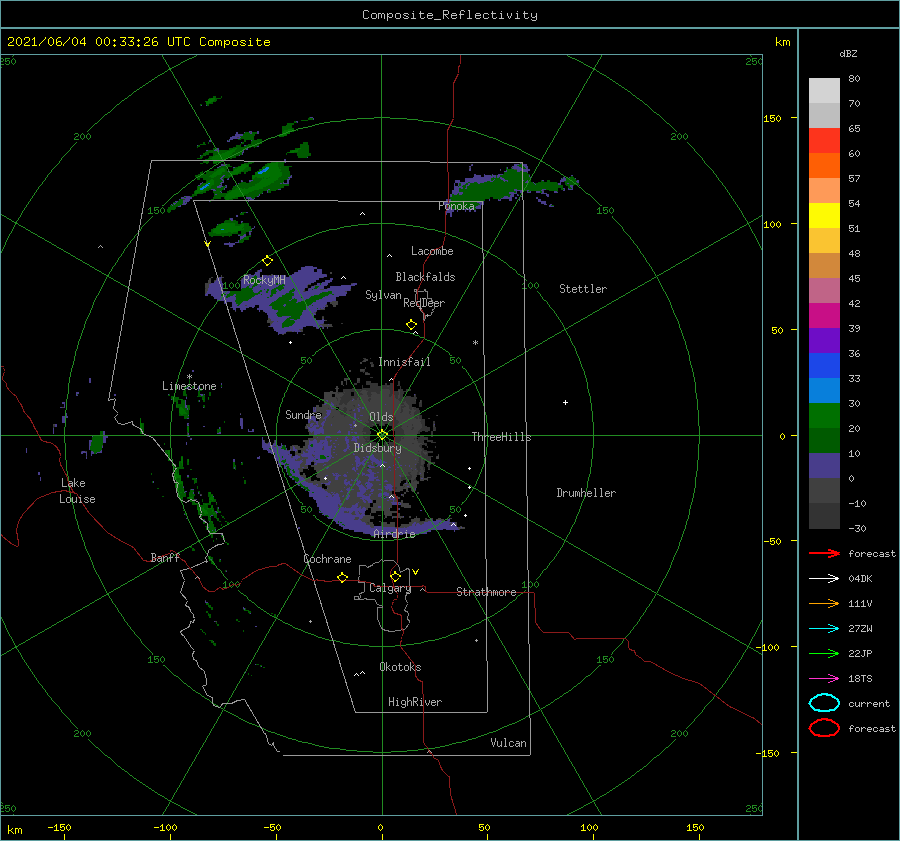Click the white plus marker east of ThreeHills
Screen dimensions: 900x841
tap(565, 402)
